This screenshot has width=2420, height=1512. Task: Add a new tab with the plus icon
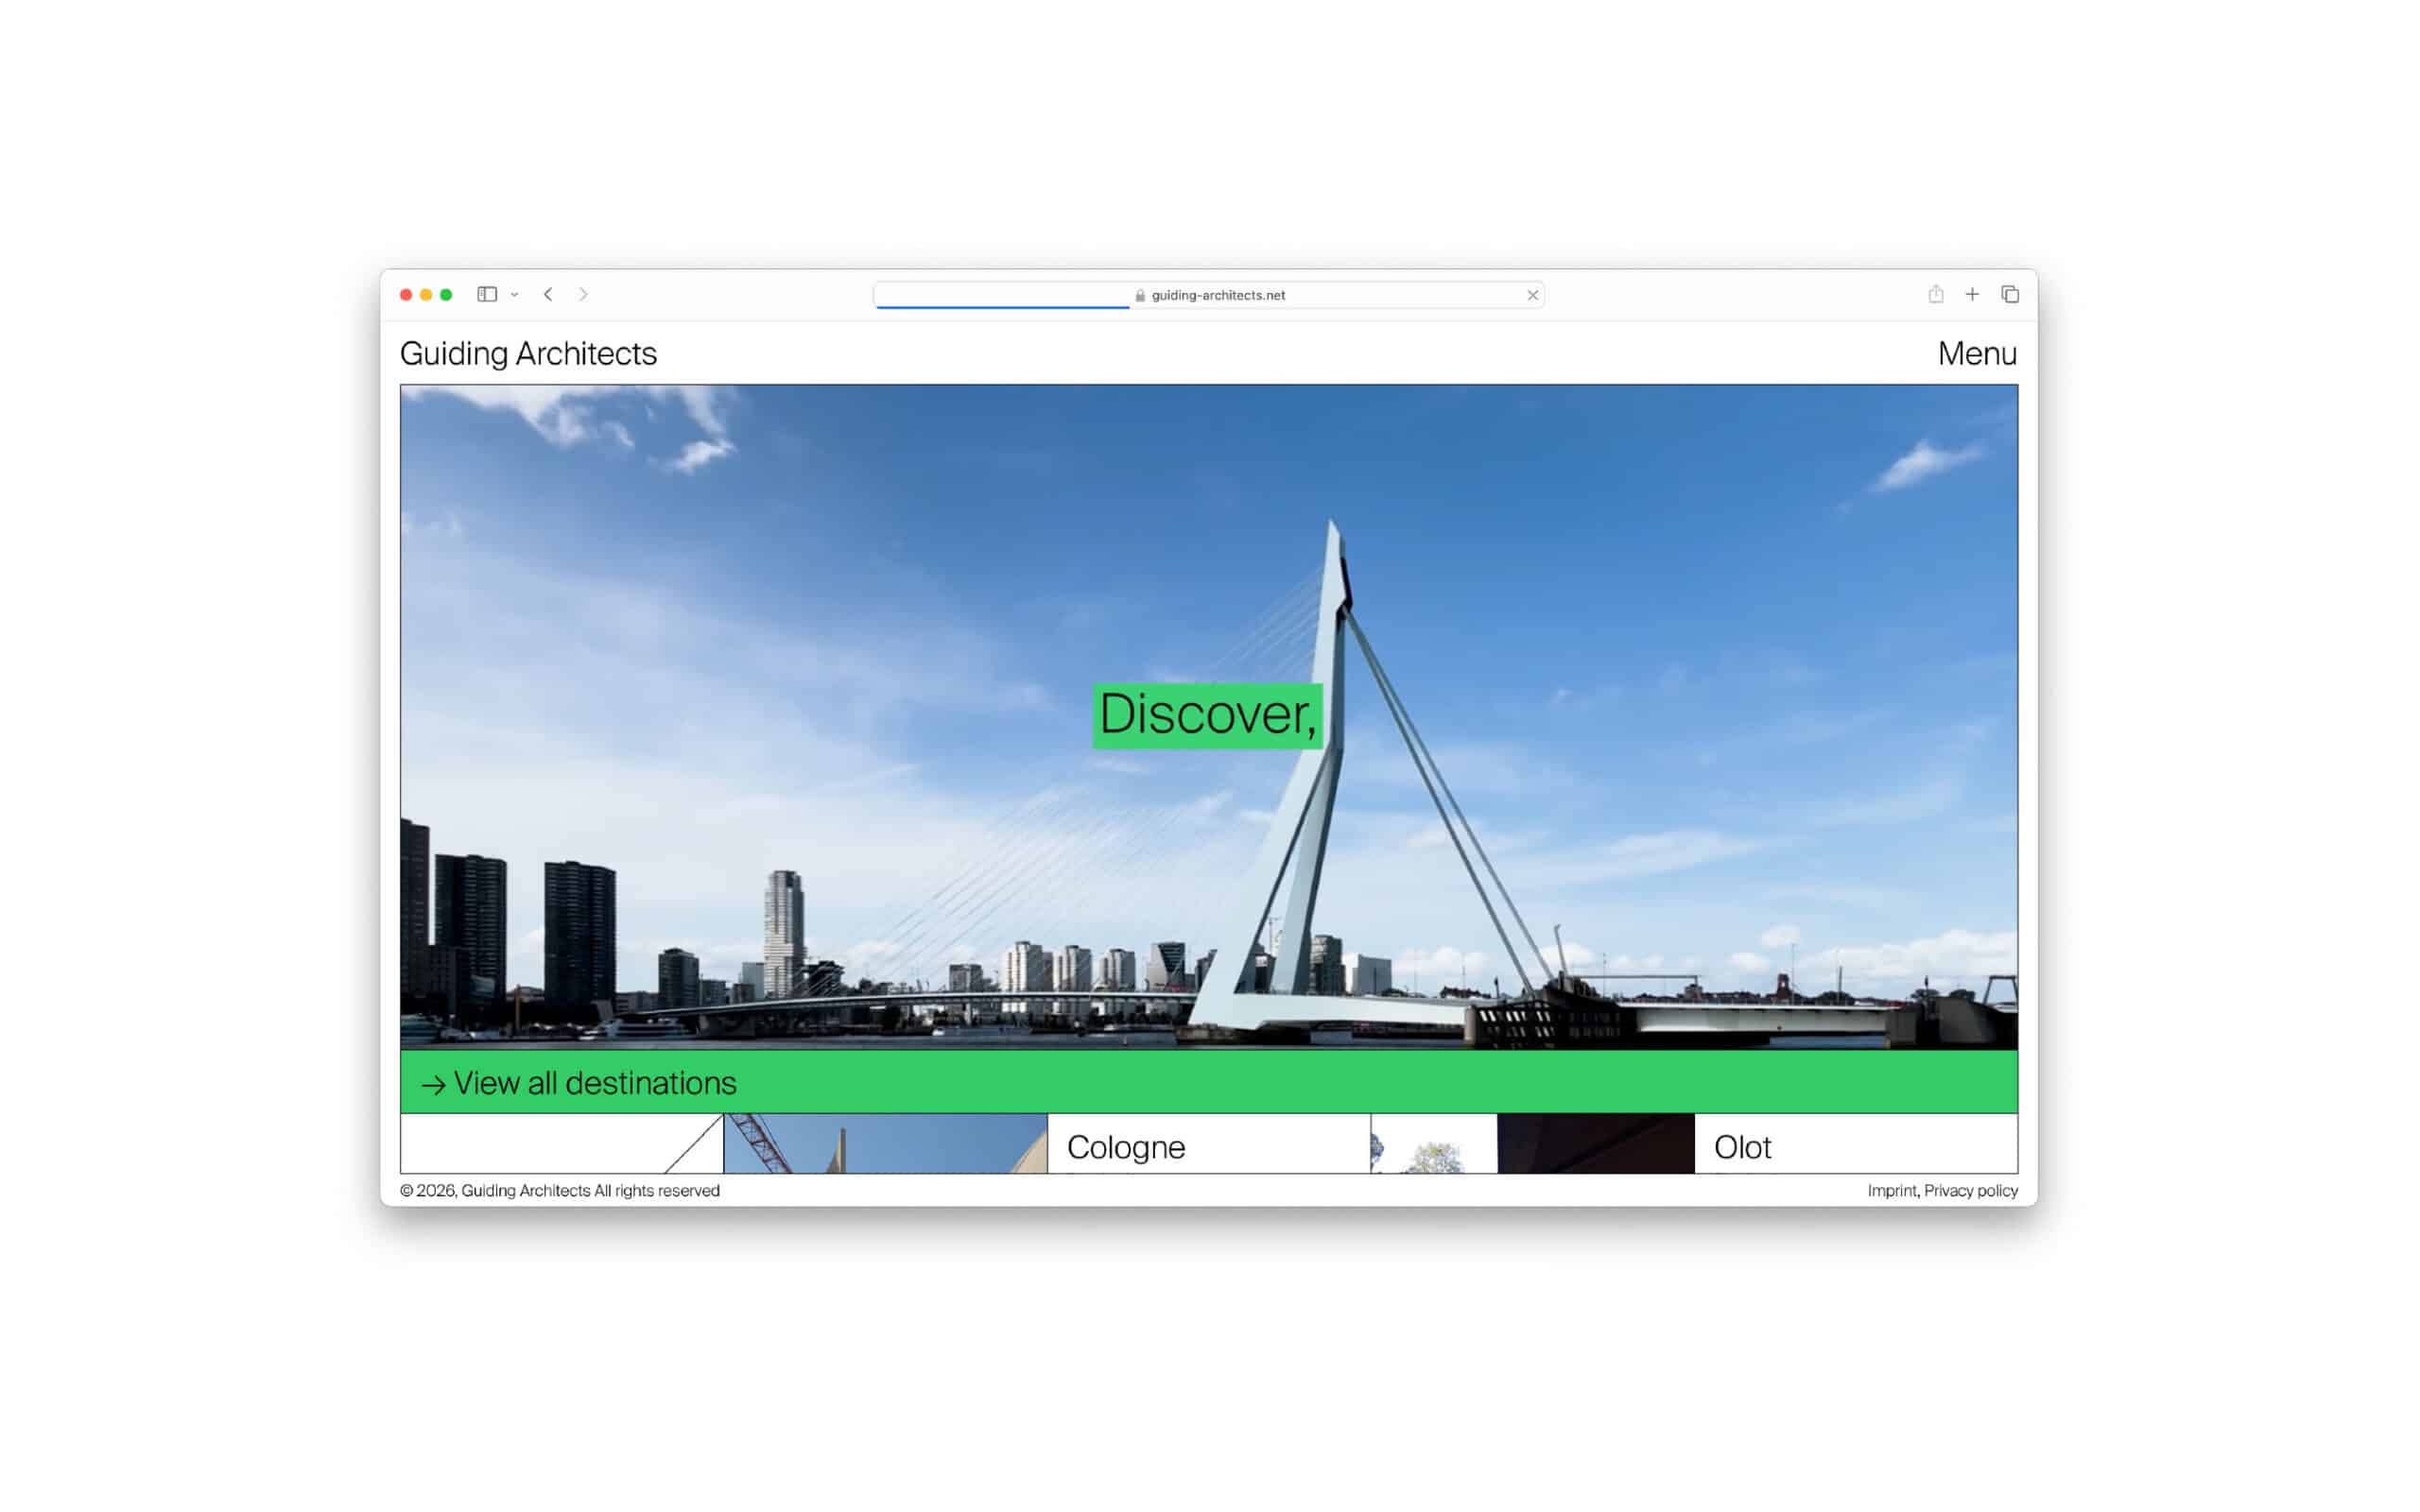pyautogui.click(x=1972, y=294)
